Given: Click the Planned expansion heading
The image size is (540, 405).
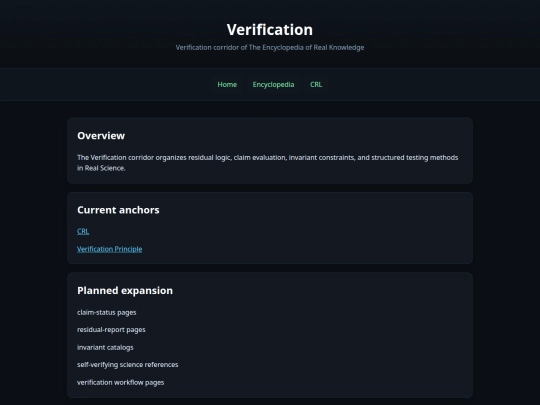Looking at the screenshot, I should 125,291.
